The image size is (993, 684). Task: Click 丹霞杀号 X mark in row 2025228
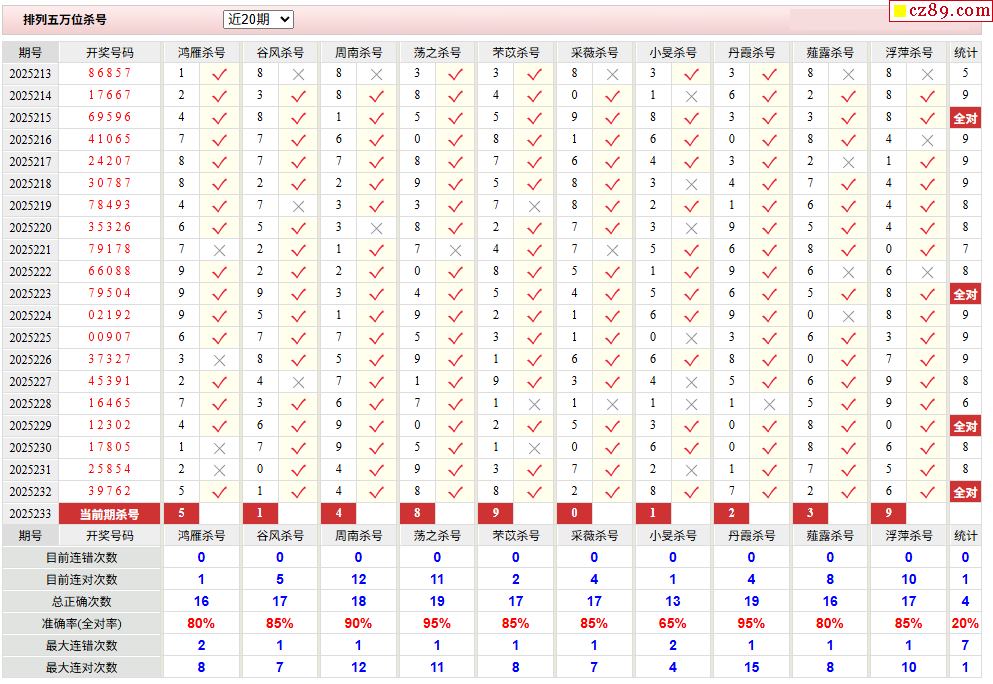point(769,404)
